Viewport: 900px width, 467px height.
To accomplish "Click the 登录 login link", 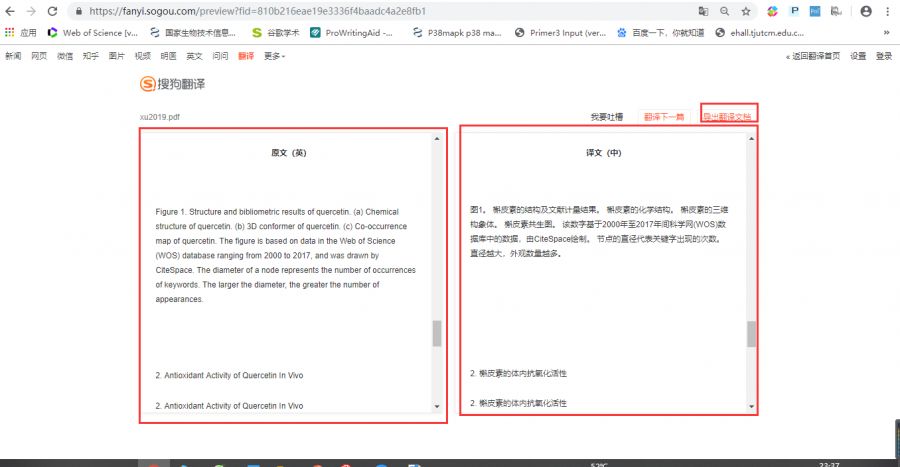I will (x=884, y=56).
